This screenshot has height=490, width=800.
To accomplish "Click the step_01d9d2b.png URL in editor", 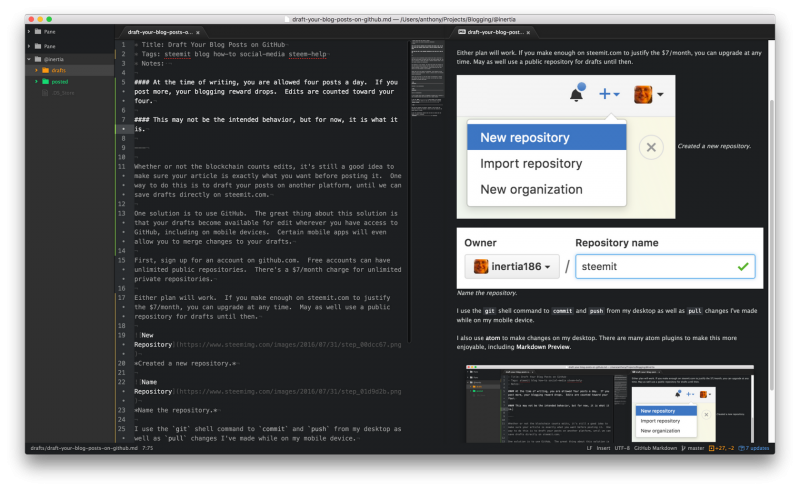I will [x=290, y=391].
